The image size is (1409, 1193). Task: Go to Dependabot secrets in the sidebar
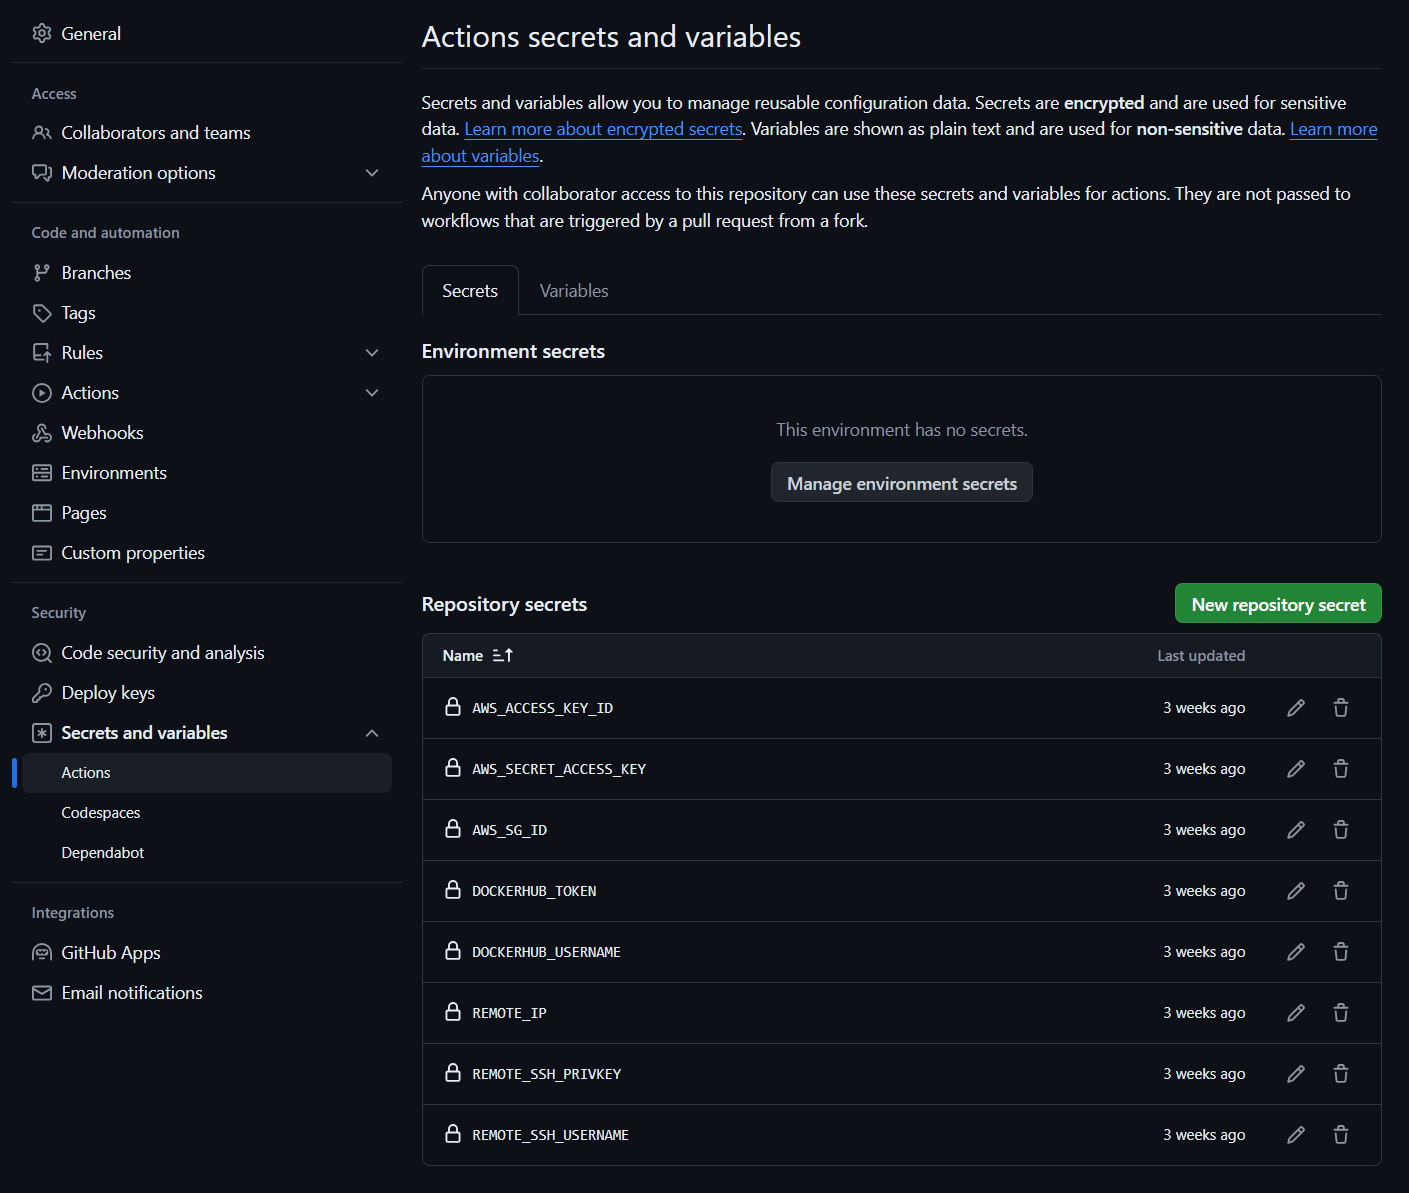click(103, 853)
